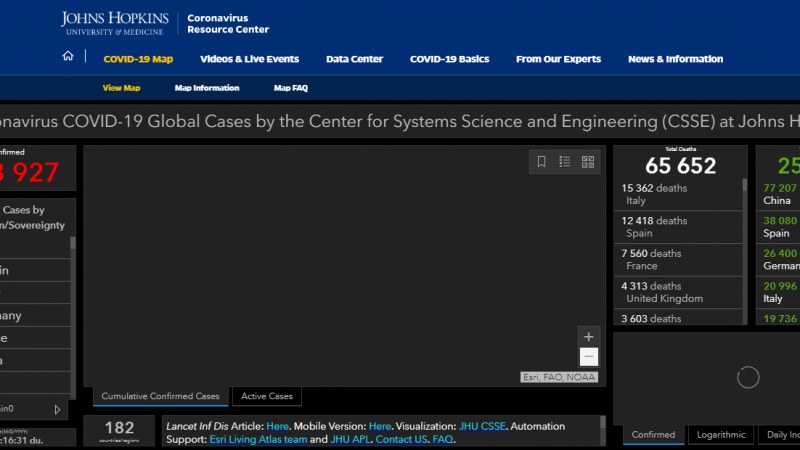Image resolution: width=800 pixels, height=450 pixels.
Task: Open the basemap gallery grid icon
Action: point(588,162)
